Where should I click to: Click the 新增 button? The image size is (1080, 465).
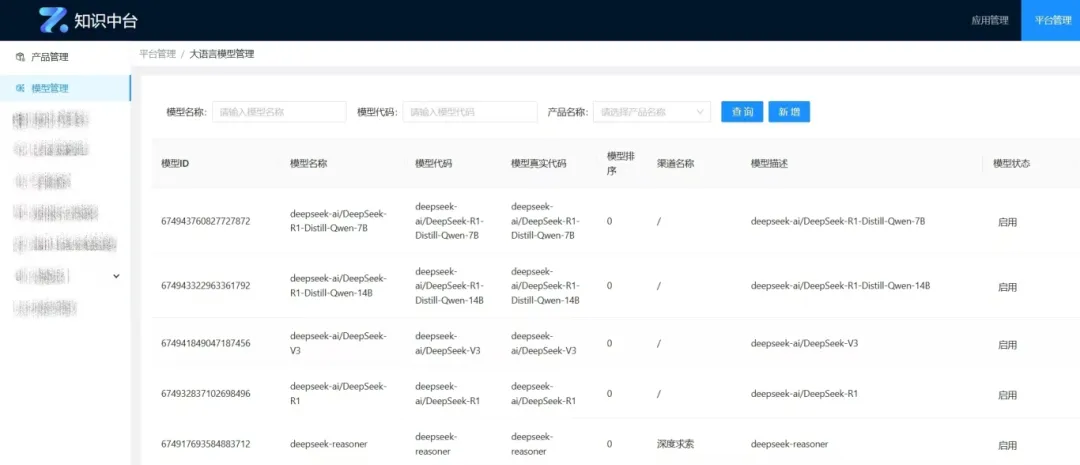[x=789, y=112]
